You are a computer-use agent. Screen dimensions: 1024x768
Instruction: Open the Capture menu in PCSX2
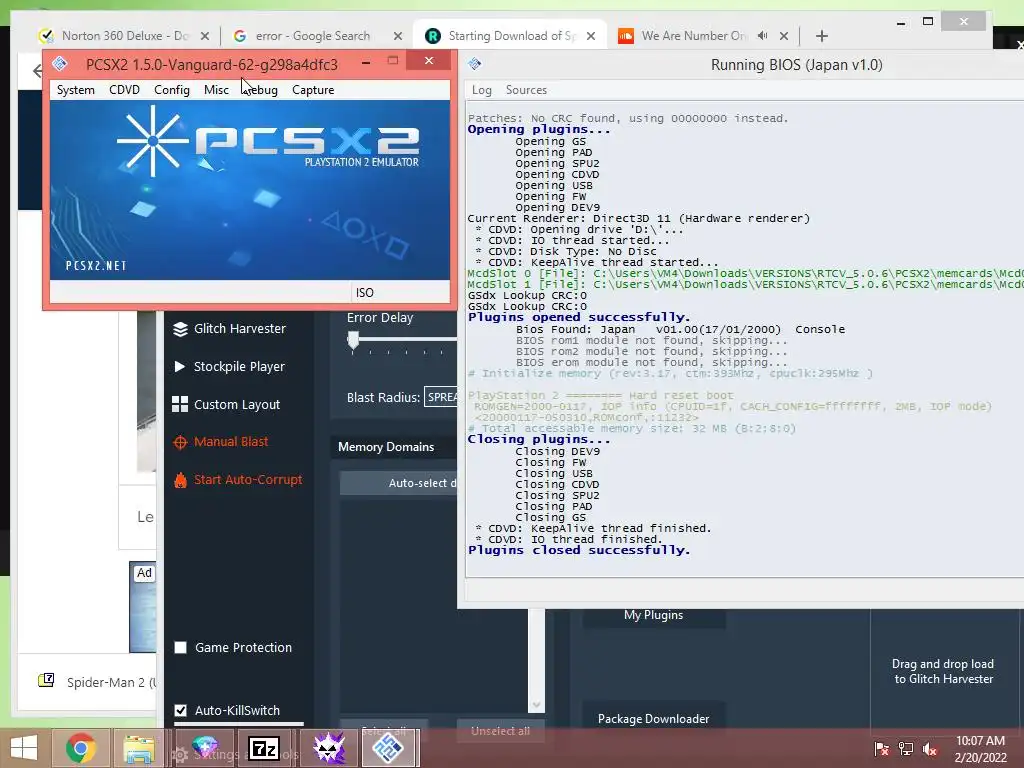[x=313, y=89]
